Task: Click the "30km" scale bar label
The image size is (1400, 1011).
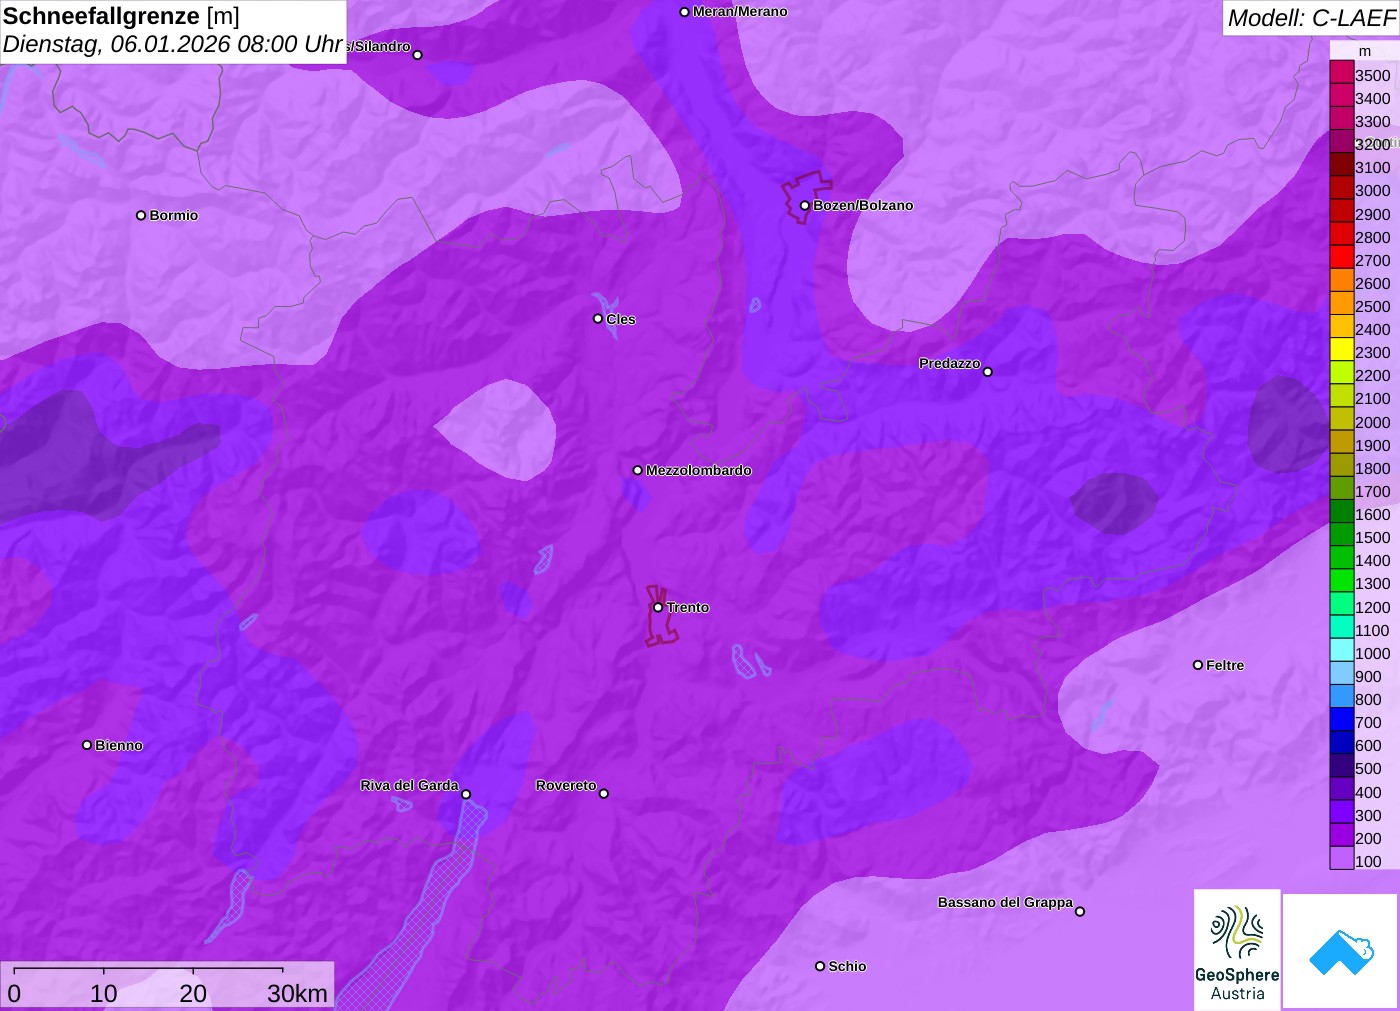Action: pyautogui.click(x=297, y=993)
